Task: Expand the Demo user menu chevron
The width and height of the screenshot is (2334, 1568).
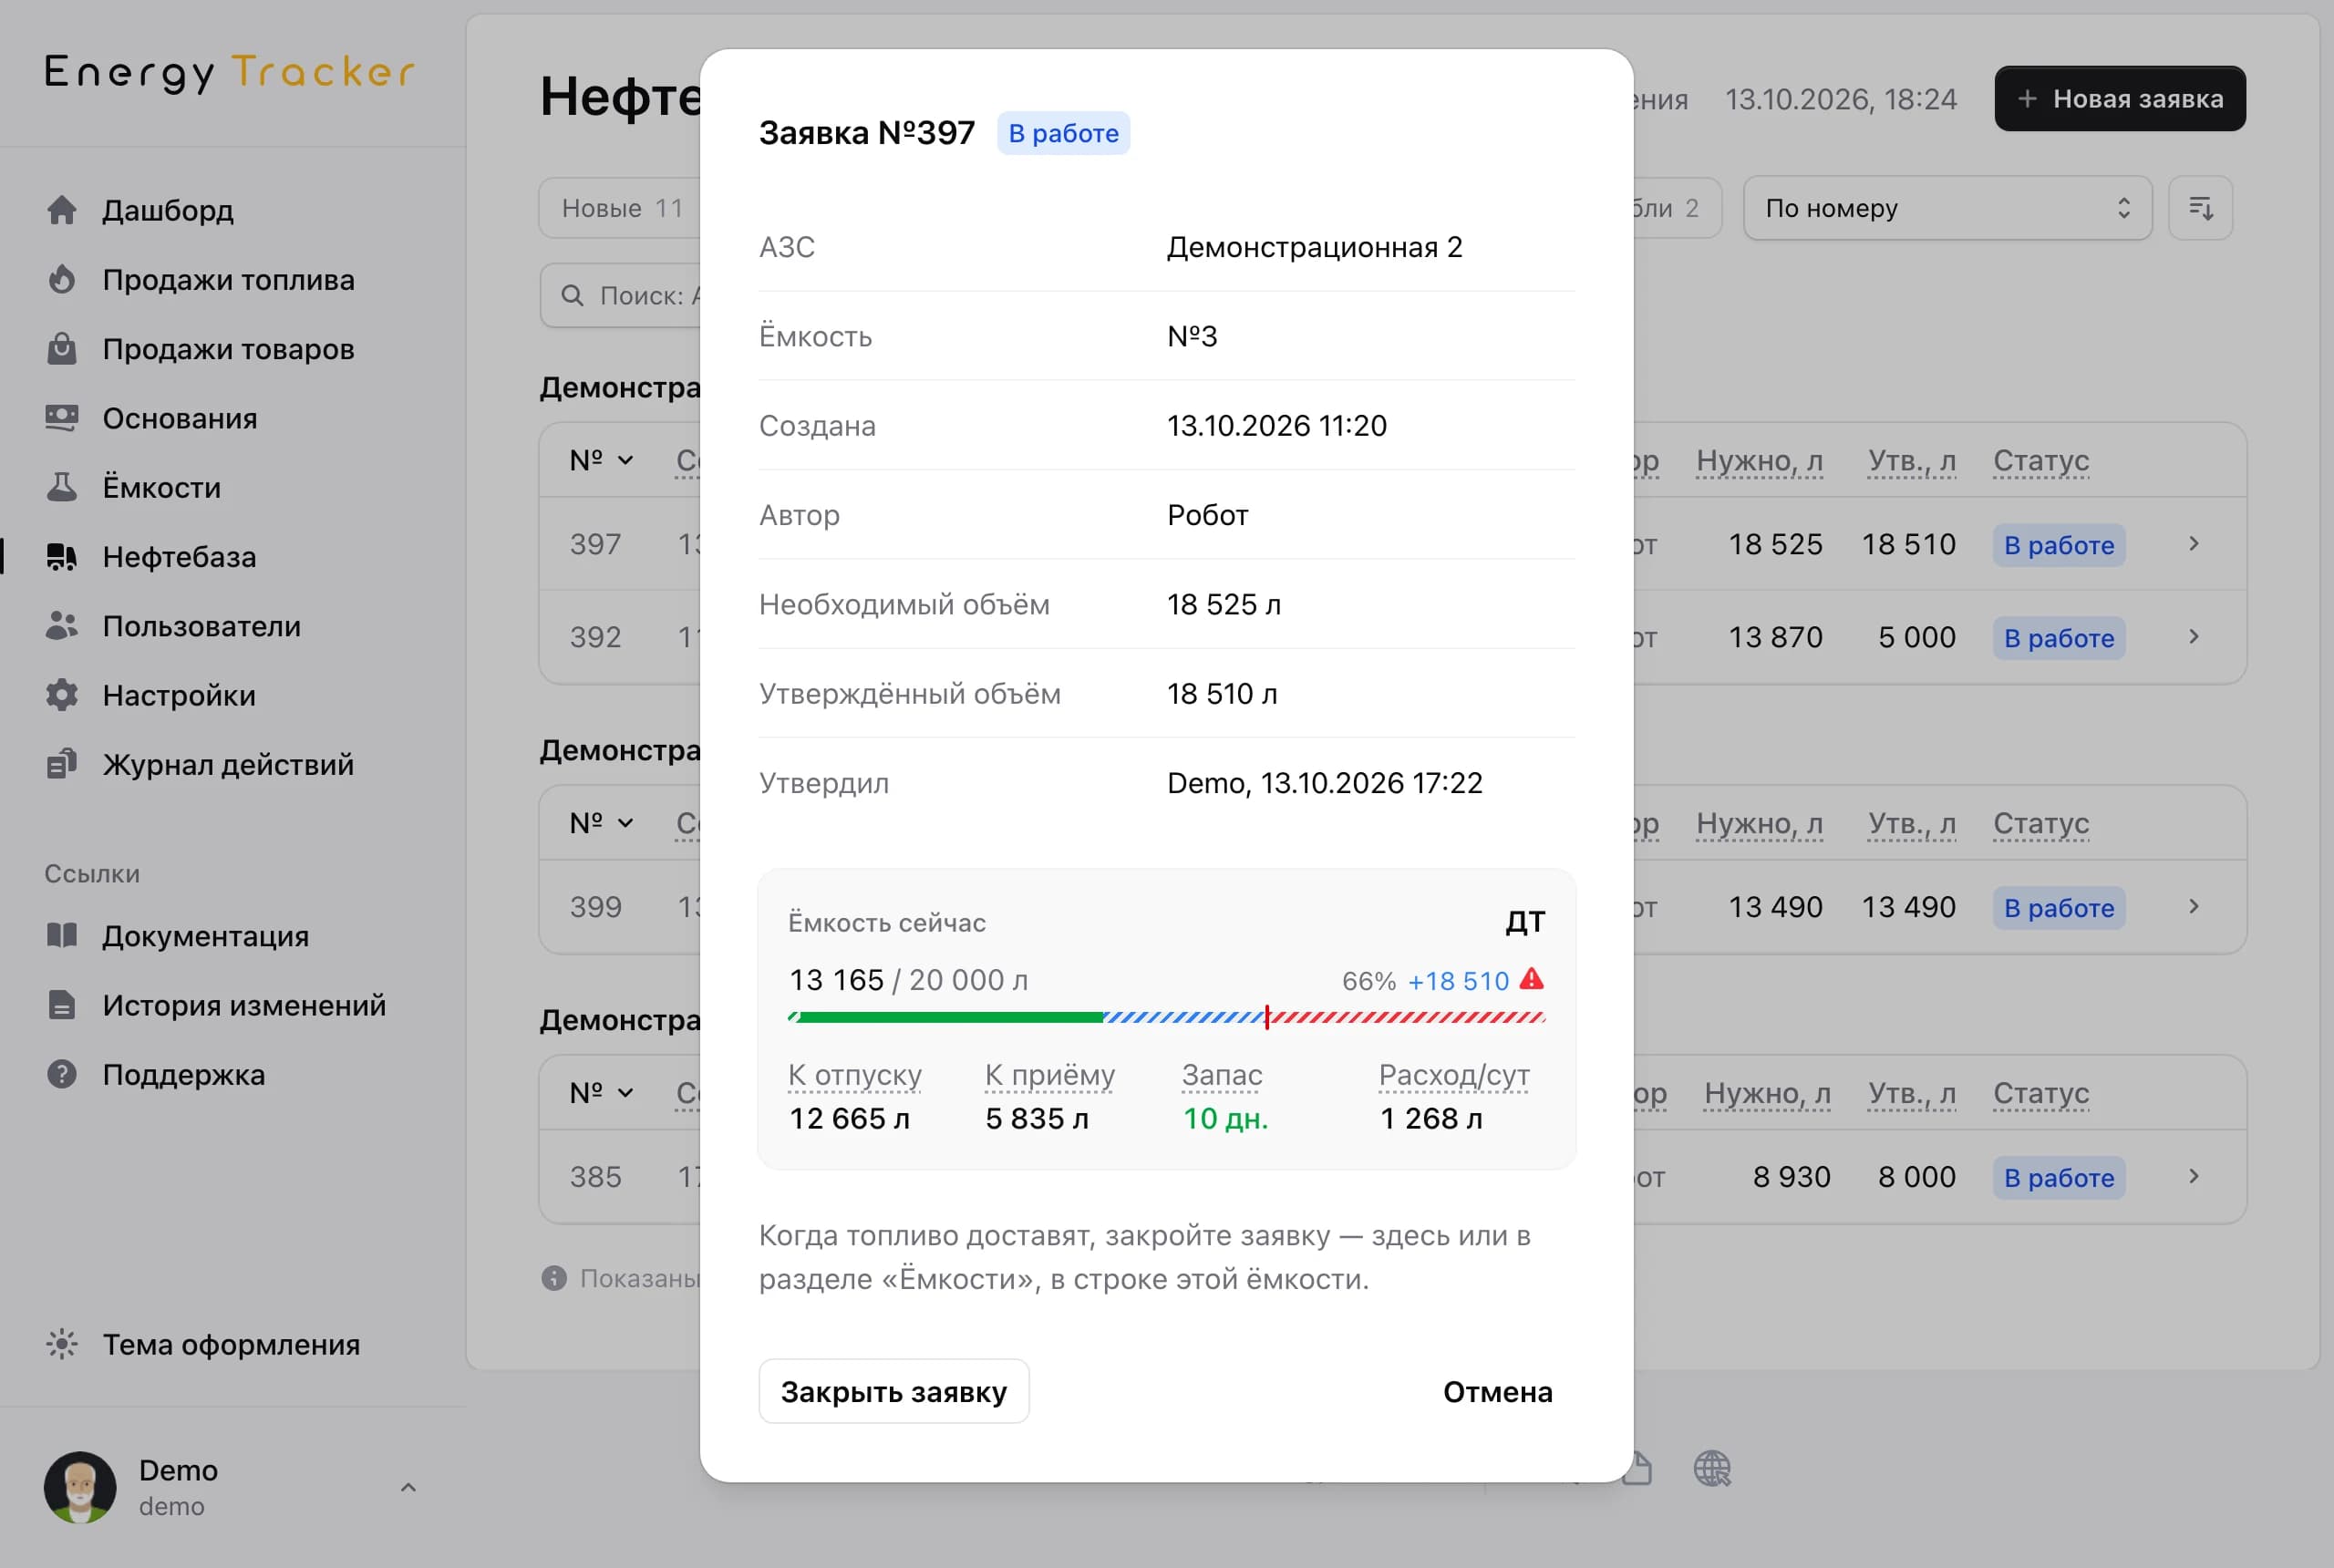Action: (408, 1488)
